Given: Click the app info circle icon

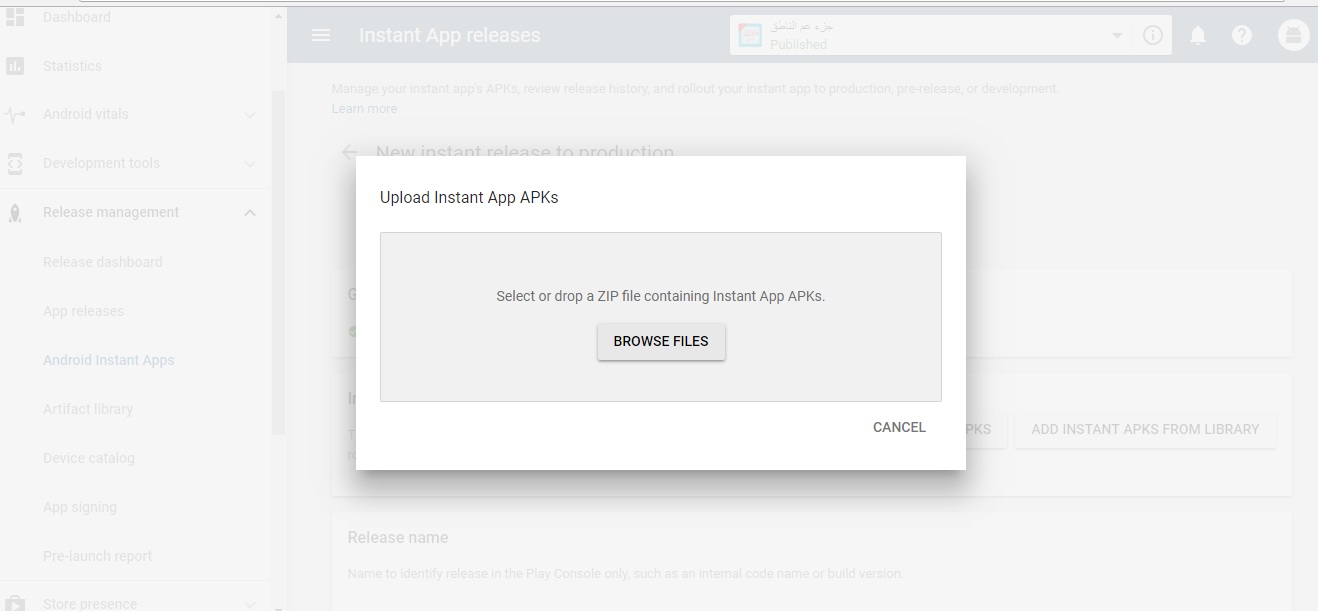Looking at the screenshot, I should pyautogui.click(x=1153, y=36).
